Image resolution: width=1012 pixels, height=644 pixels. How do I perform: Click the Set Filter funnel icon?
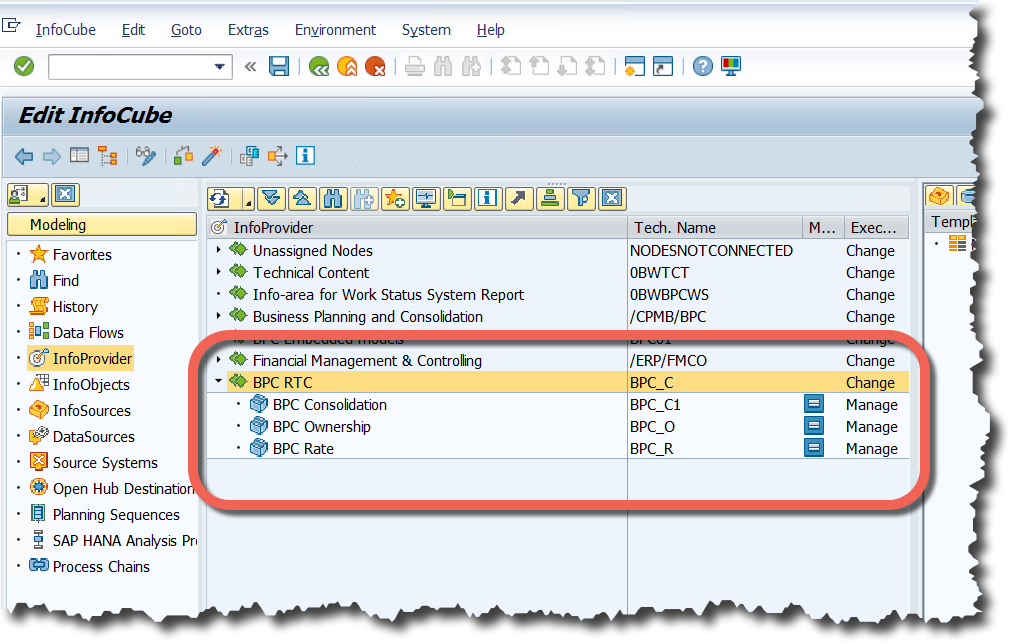click(580, 198)
